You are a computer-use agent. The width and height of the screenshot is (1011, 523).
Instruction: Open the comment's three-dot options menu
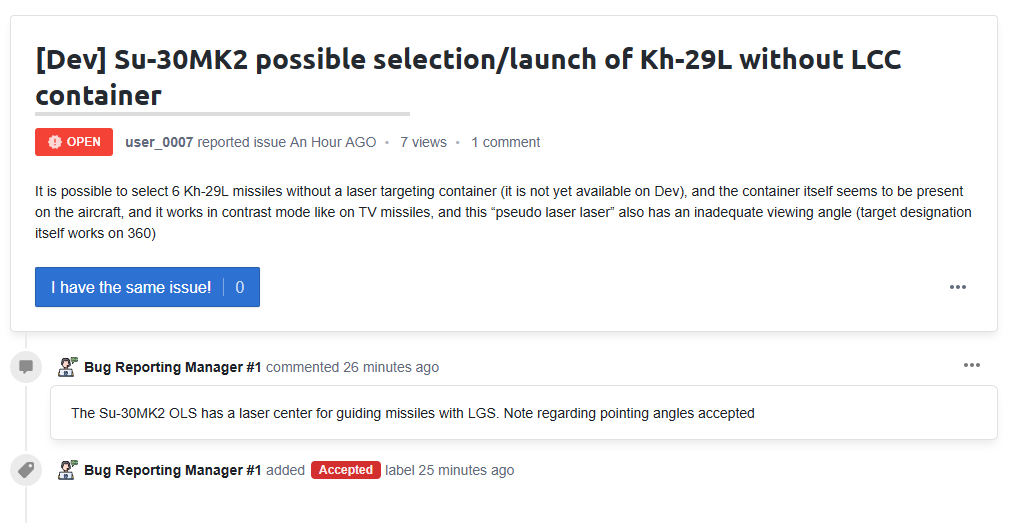tap(971, 365)
